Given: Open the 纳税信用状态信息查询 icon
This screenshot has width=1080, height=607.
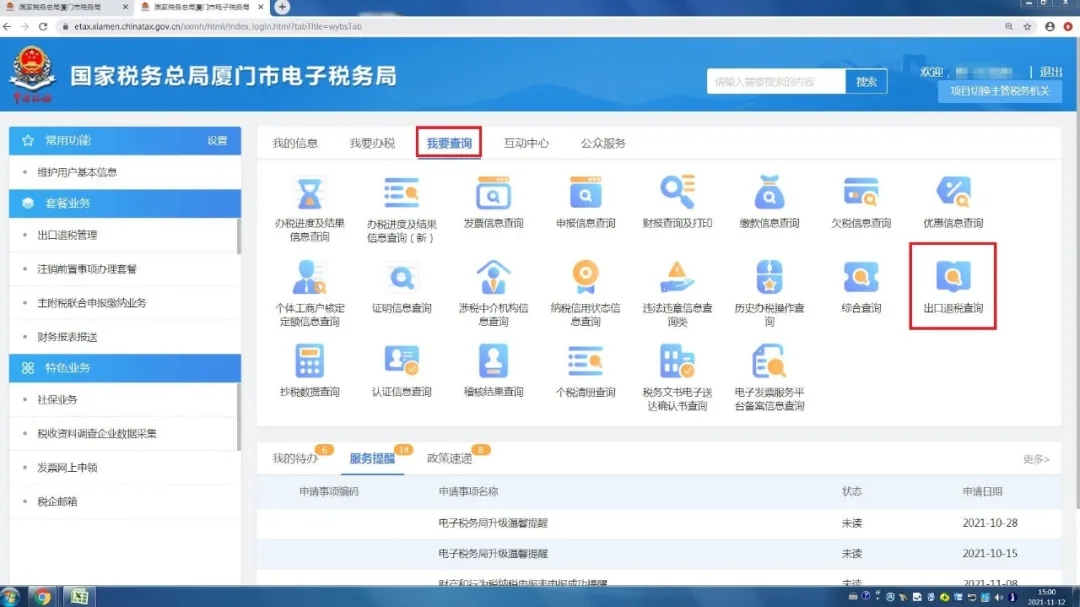Looking at the screenshot, I should tap(585, 278).
